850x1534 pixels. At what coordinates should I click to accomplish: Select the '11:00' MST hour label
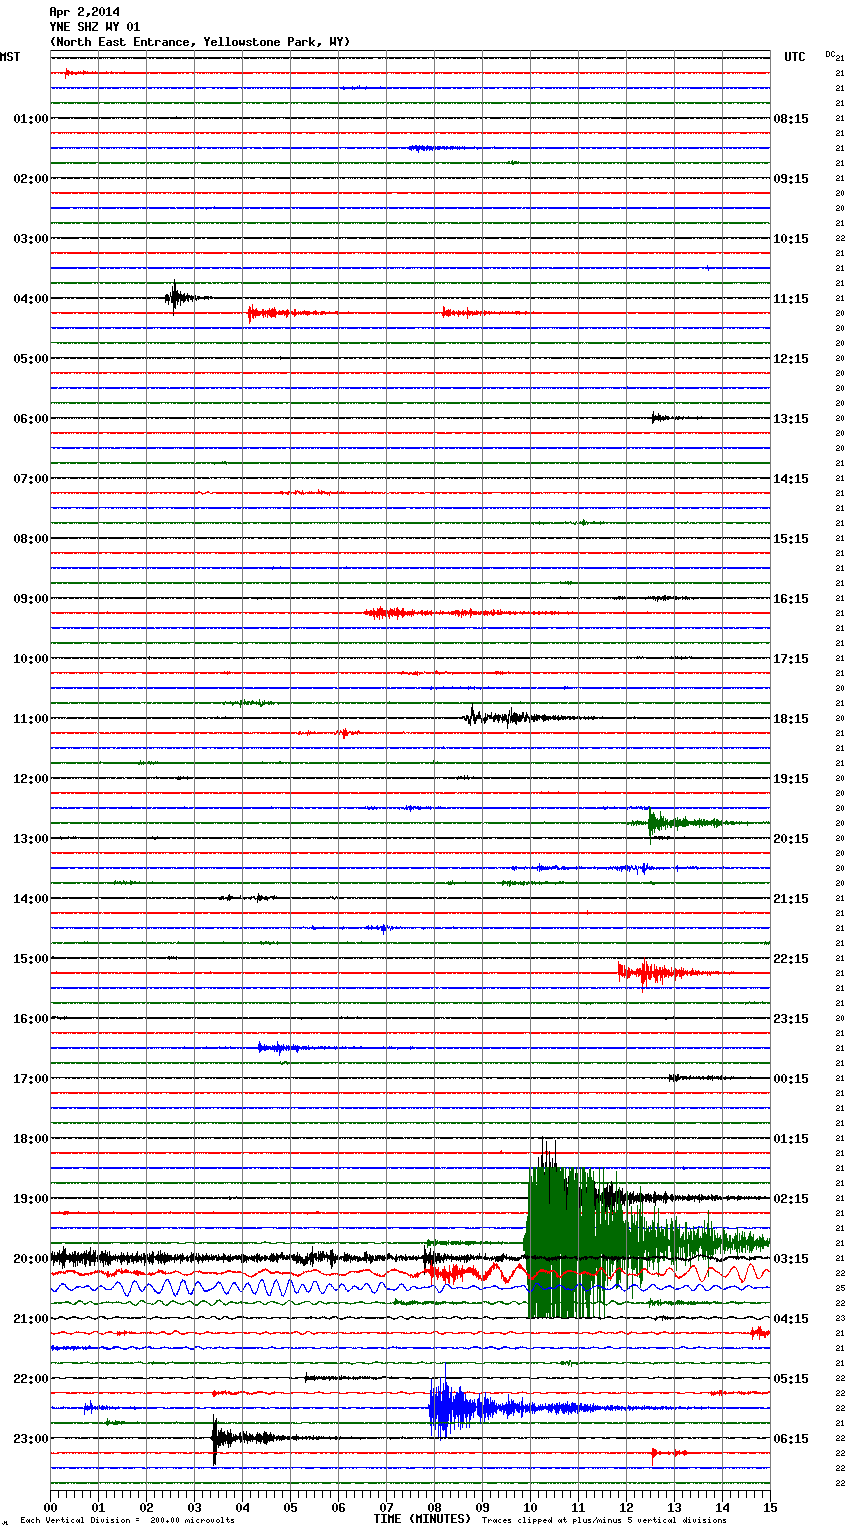pyautogui.click(x=31, y=719)
